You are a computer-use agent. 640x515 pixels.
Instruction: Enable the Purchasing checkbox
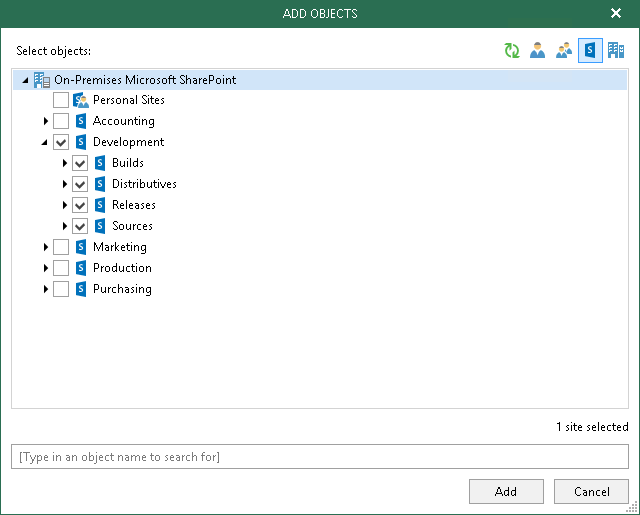pos(61,289)
